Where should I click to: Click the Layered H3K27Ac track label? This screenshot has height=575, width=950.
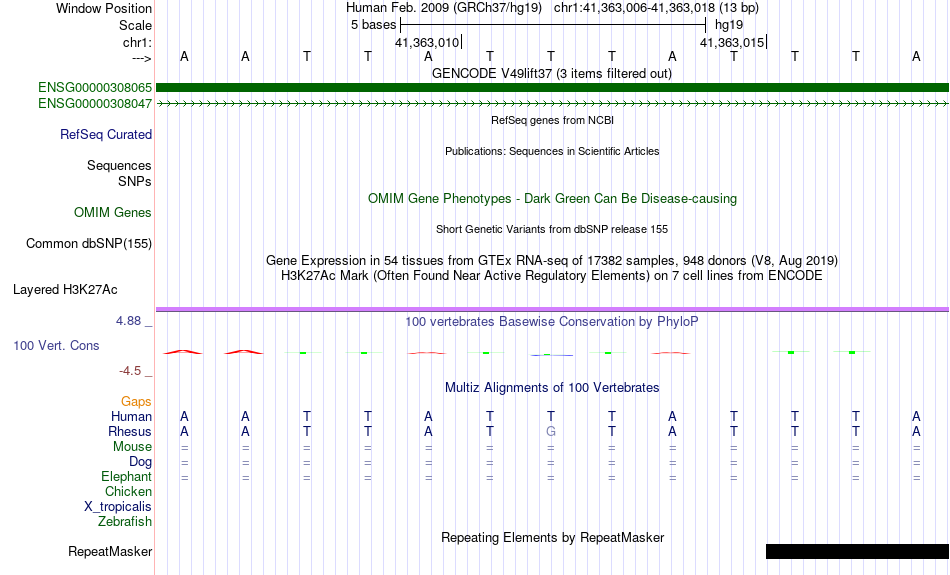tap(65, 290)
